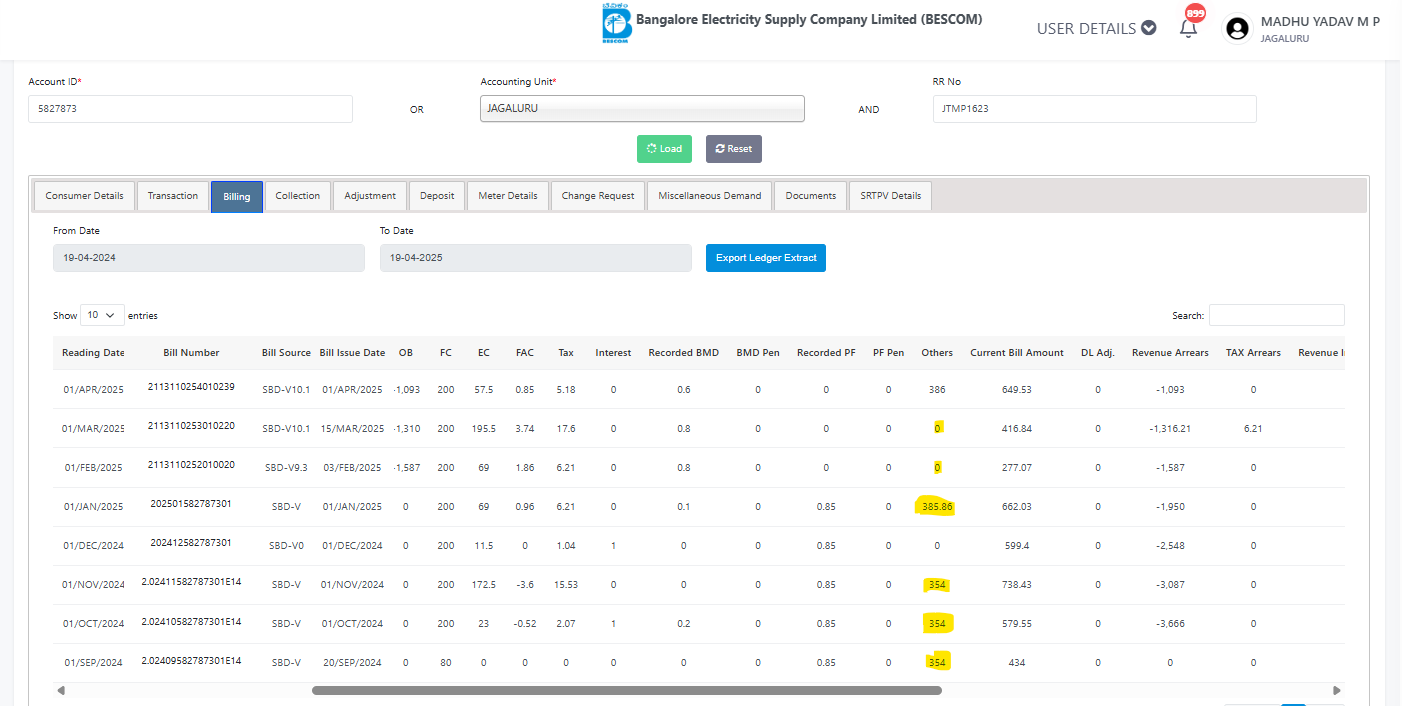
Task: Click the user profile avatar icon
Action: (1237, 29)
